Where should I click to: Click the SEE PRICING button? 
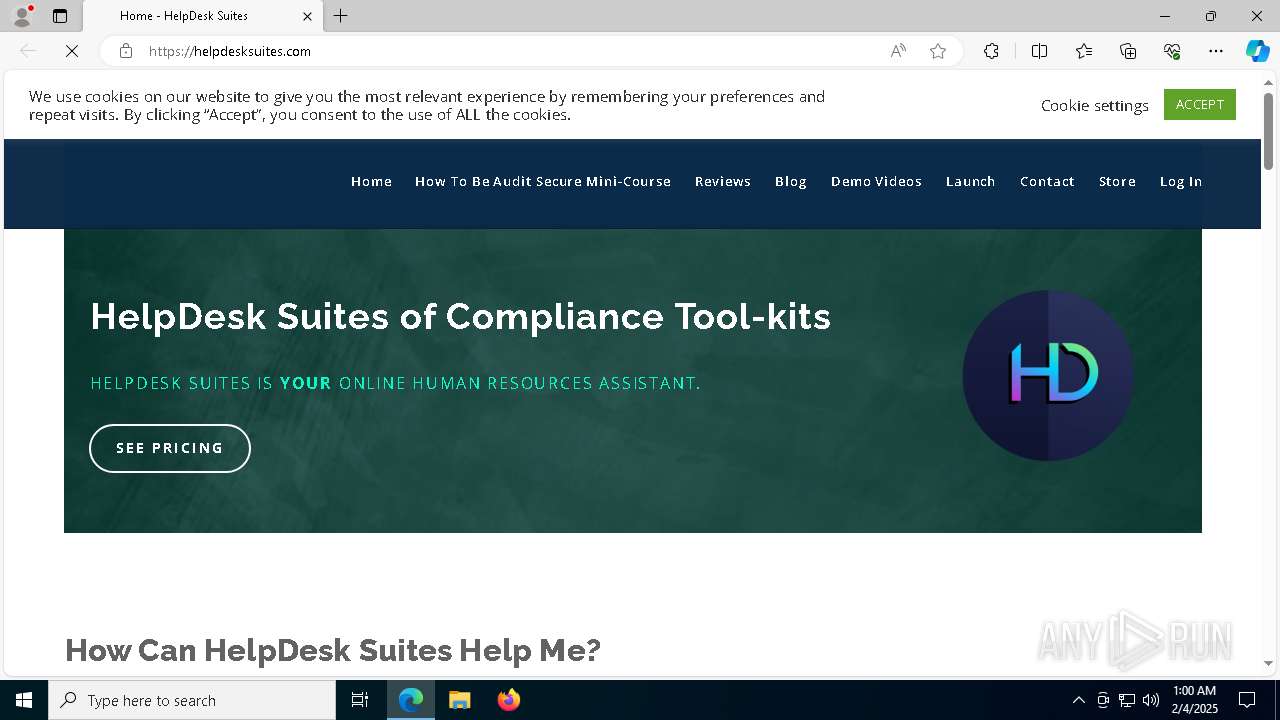pyautogui.click(x=170, y=448)
